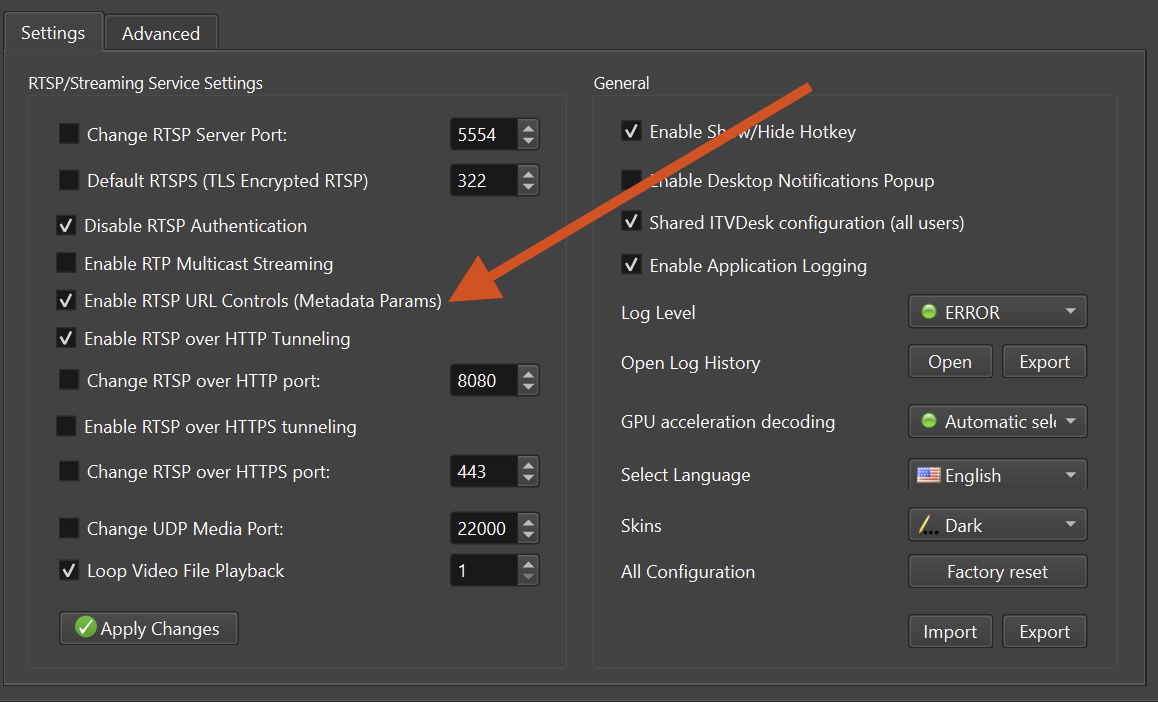Toggle Enable Application Logging checkbox
Viewport: 1158px width, 702px height.
tap(631, 265)
